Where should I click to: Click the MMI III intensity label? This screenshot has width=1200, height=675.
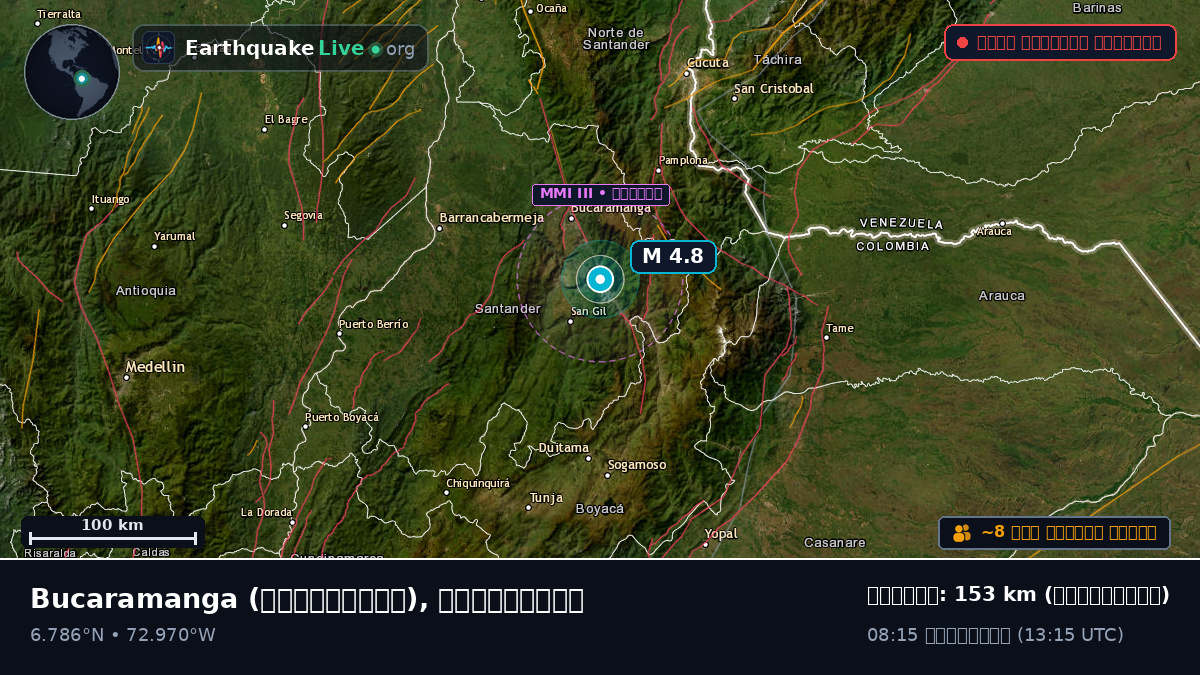tap(601, 194)
